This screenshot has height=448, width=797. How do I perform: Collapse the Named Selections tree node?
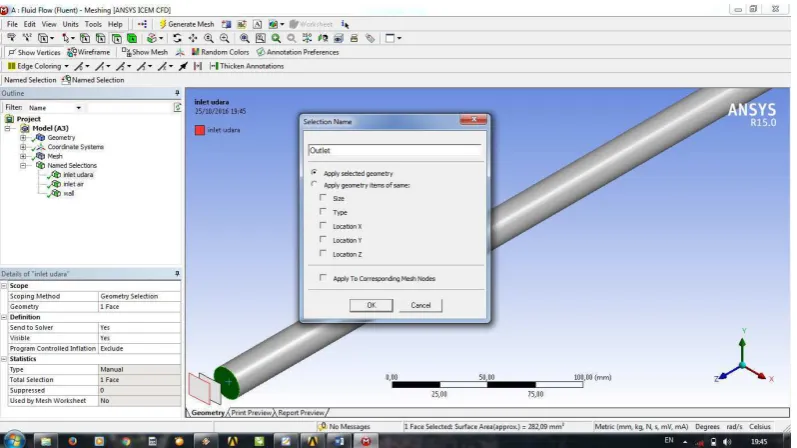[23, 165]
